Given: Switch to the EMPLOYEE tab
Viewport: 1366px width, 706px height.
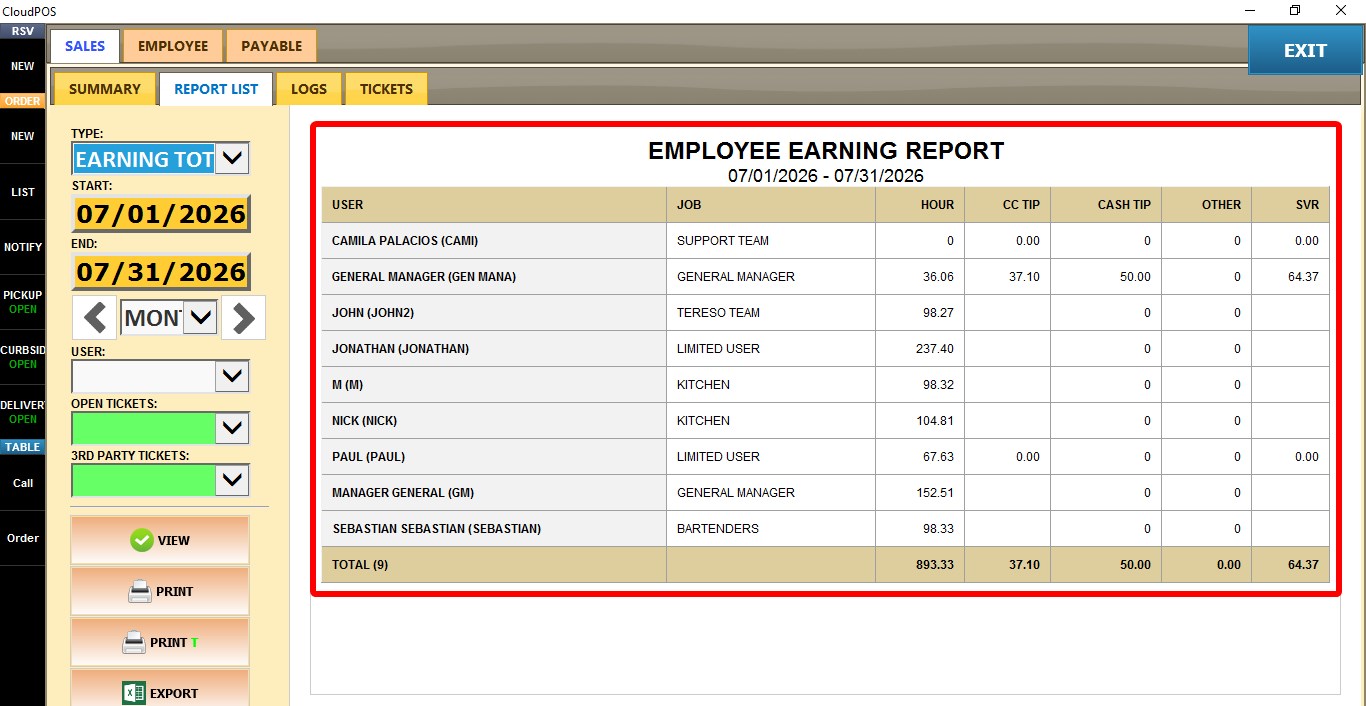Looking at the screenshot, I should 173,46.
